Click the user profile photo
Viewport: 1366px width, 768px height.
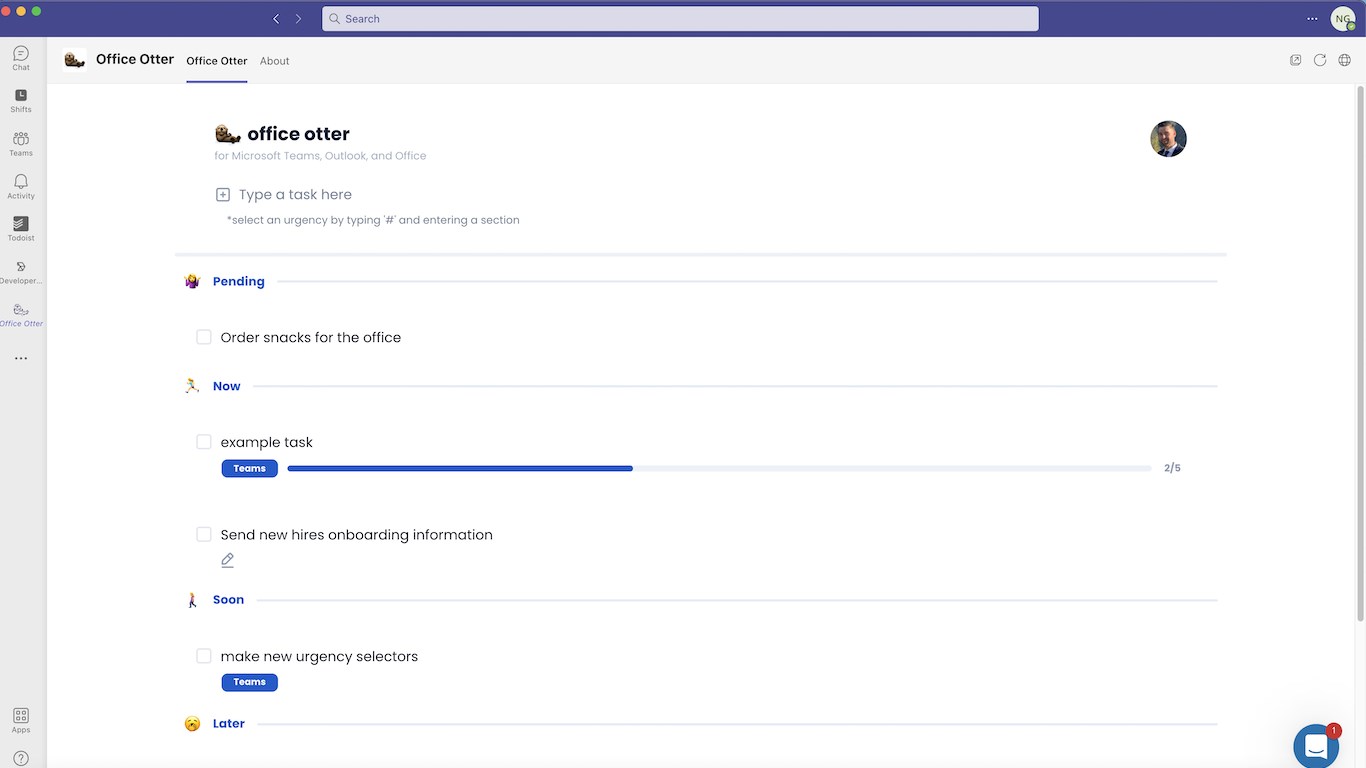point(1168,139)
